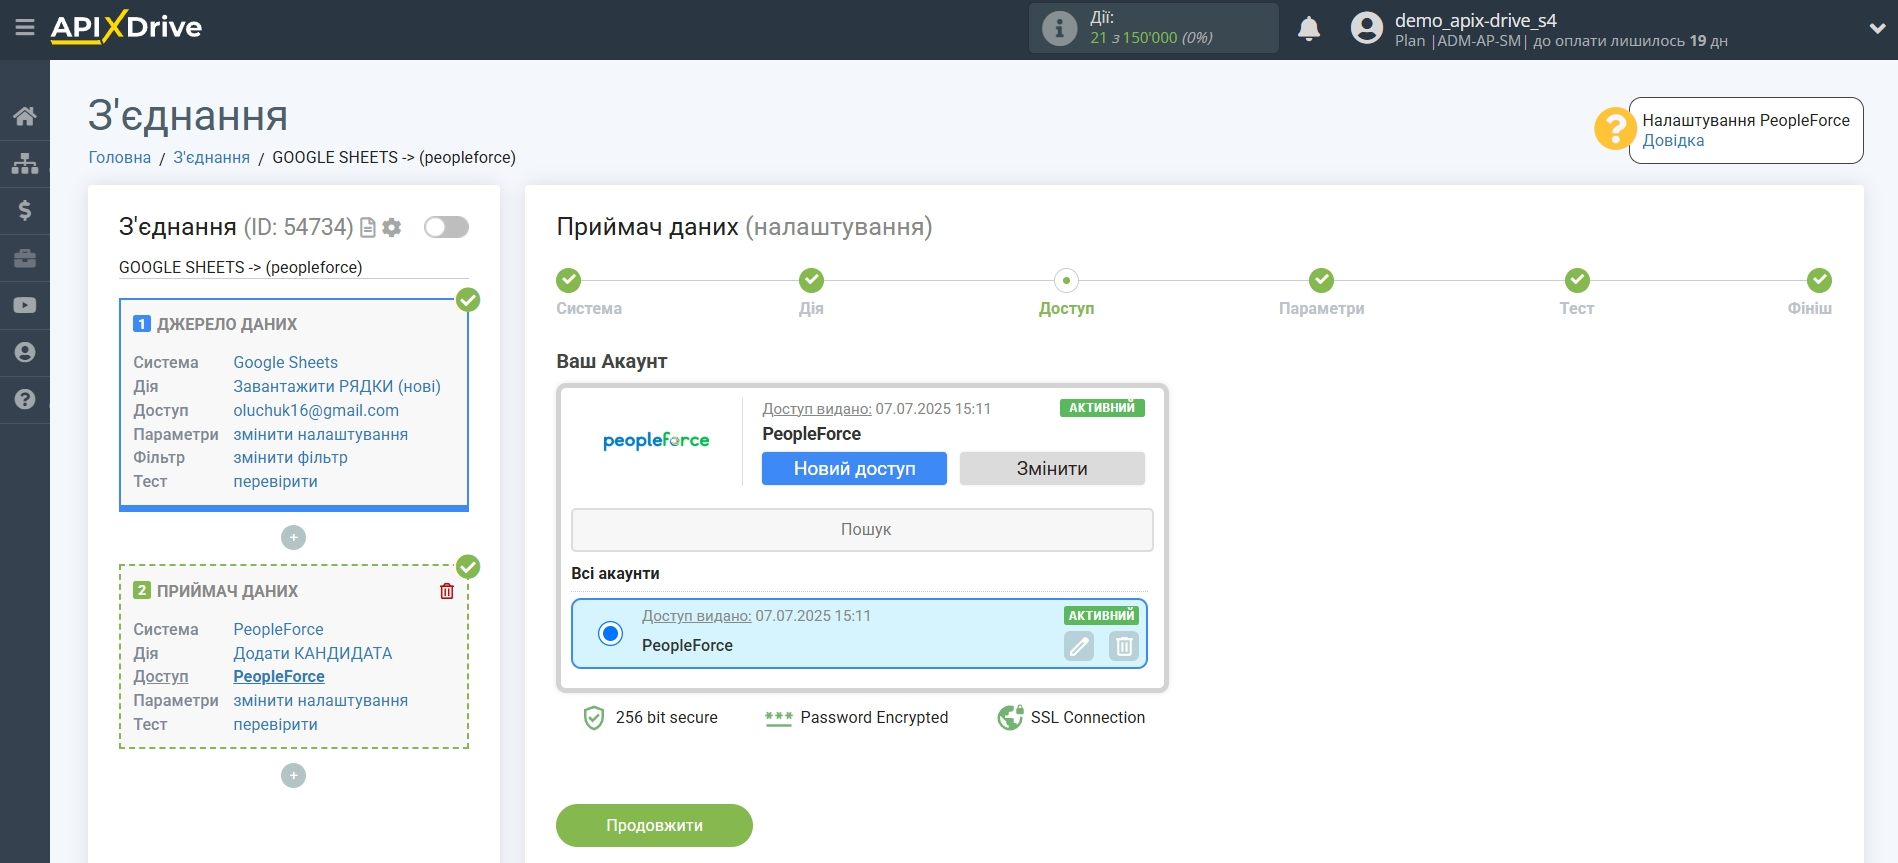
Task: Click source змінити налаштування link
Action: [321, 434]
